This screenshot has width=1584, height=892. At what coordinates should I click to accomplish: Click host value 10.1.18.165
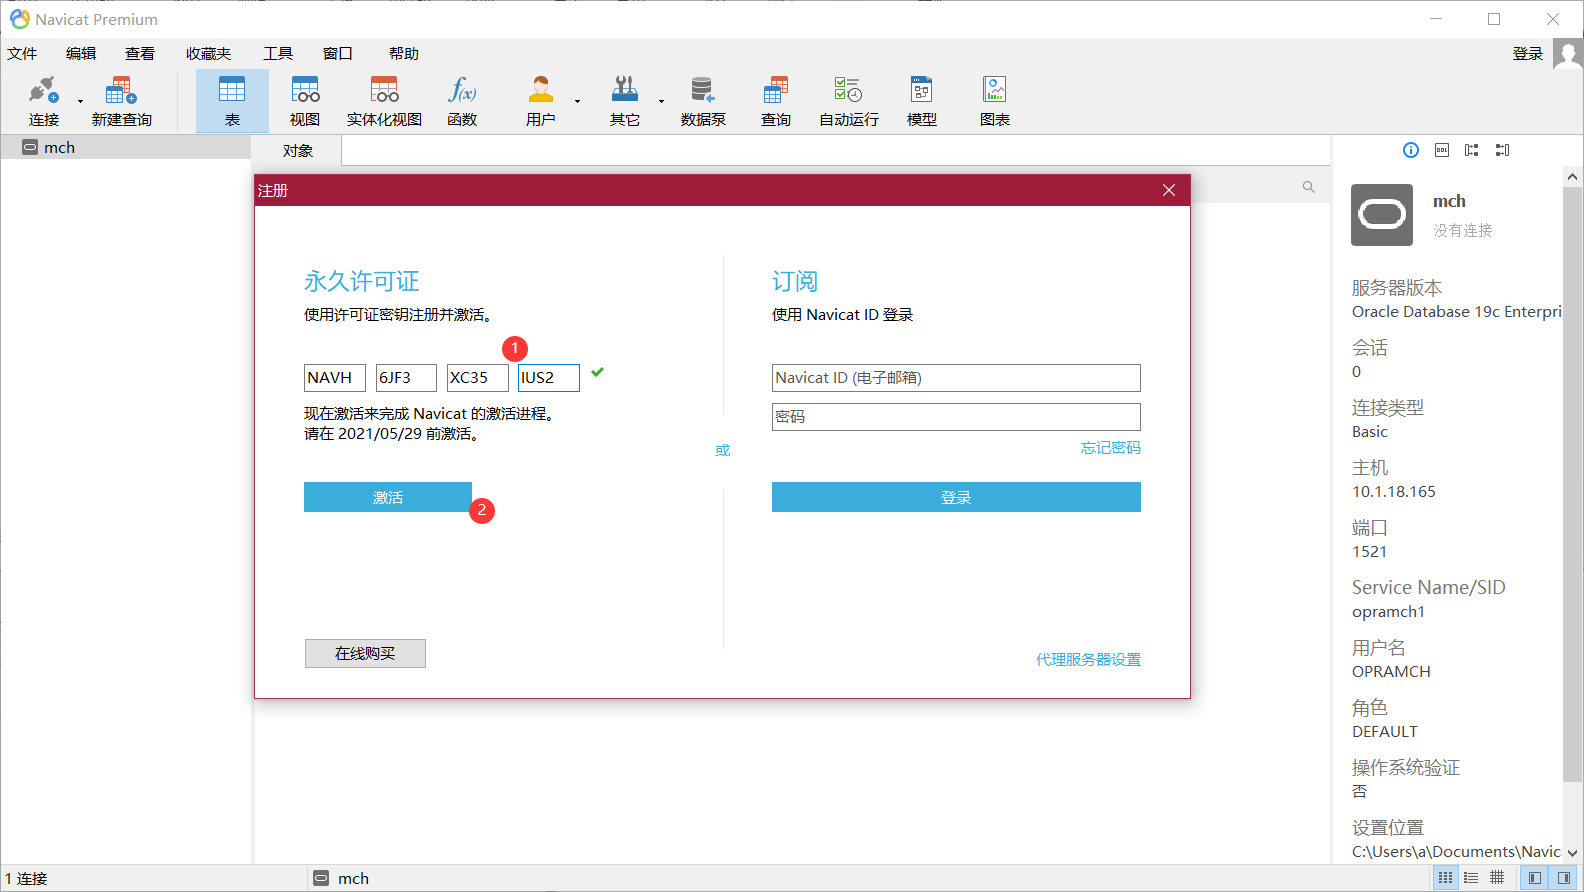[x=1394, y=492]
